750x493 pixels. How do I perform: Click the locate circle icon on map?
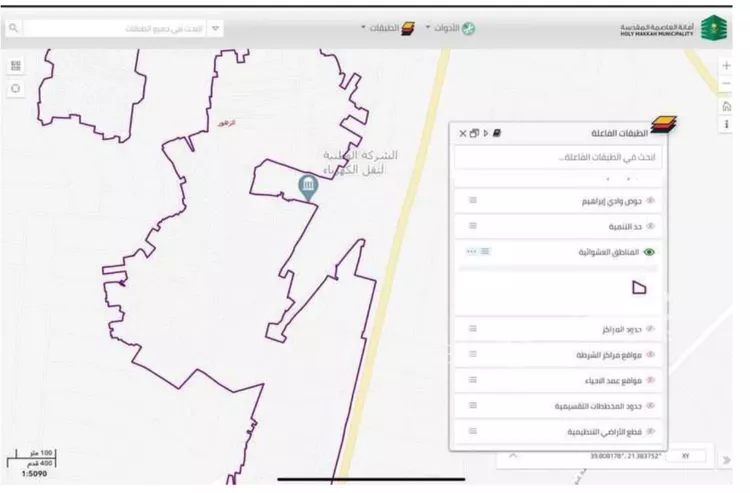point(16,88)
